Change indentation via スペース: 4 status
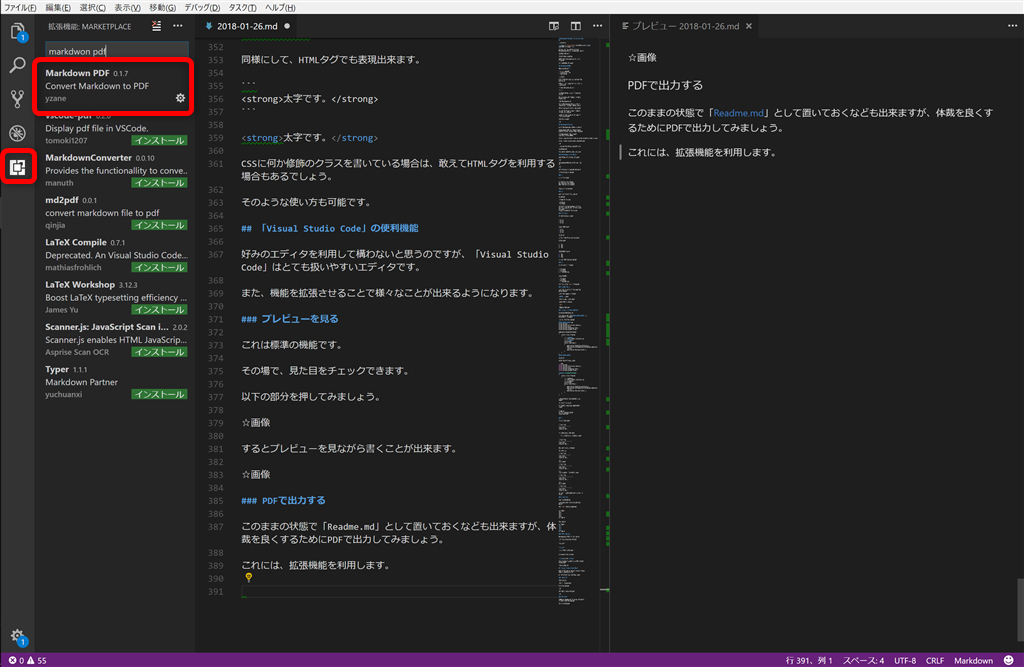Screen dimensions: 1024x667 863,660
